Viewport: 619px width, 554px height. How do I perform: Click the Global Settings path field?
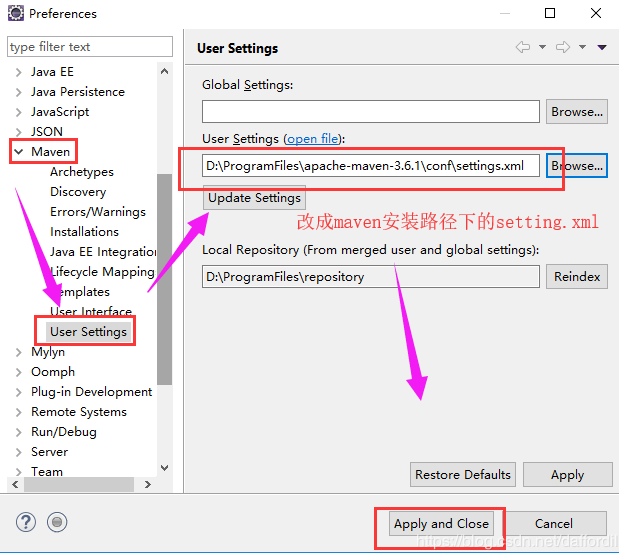[371, 112]
